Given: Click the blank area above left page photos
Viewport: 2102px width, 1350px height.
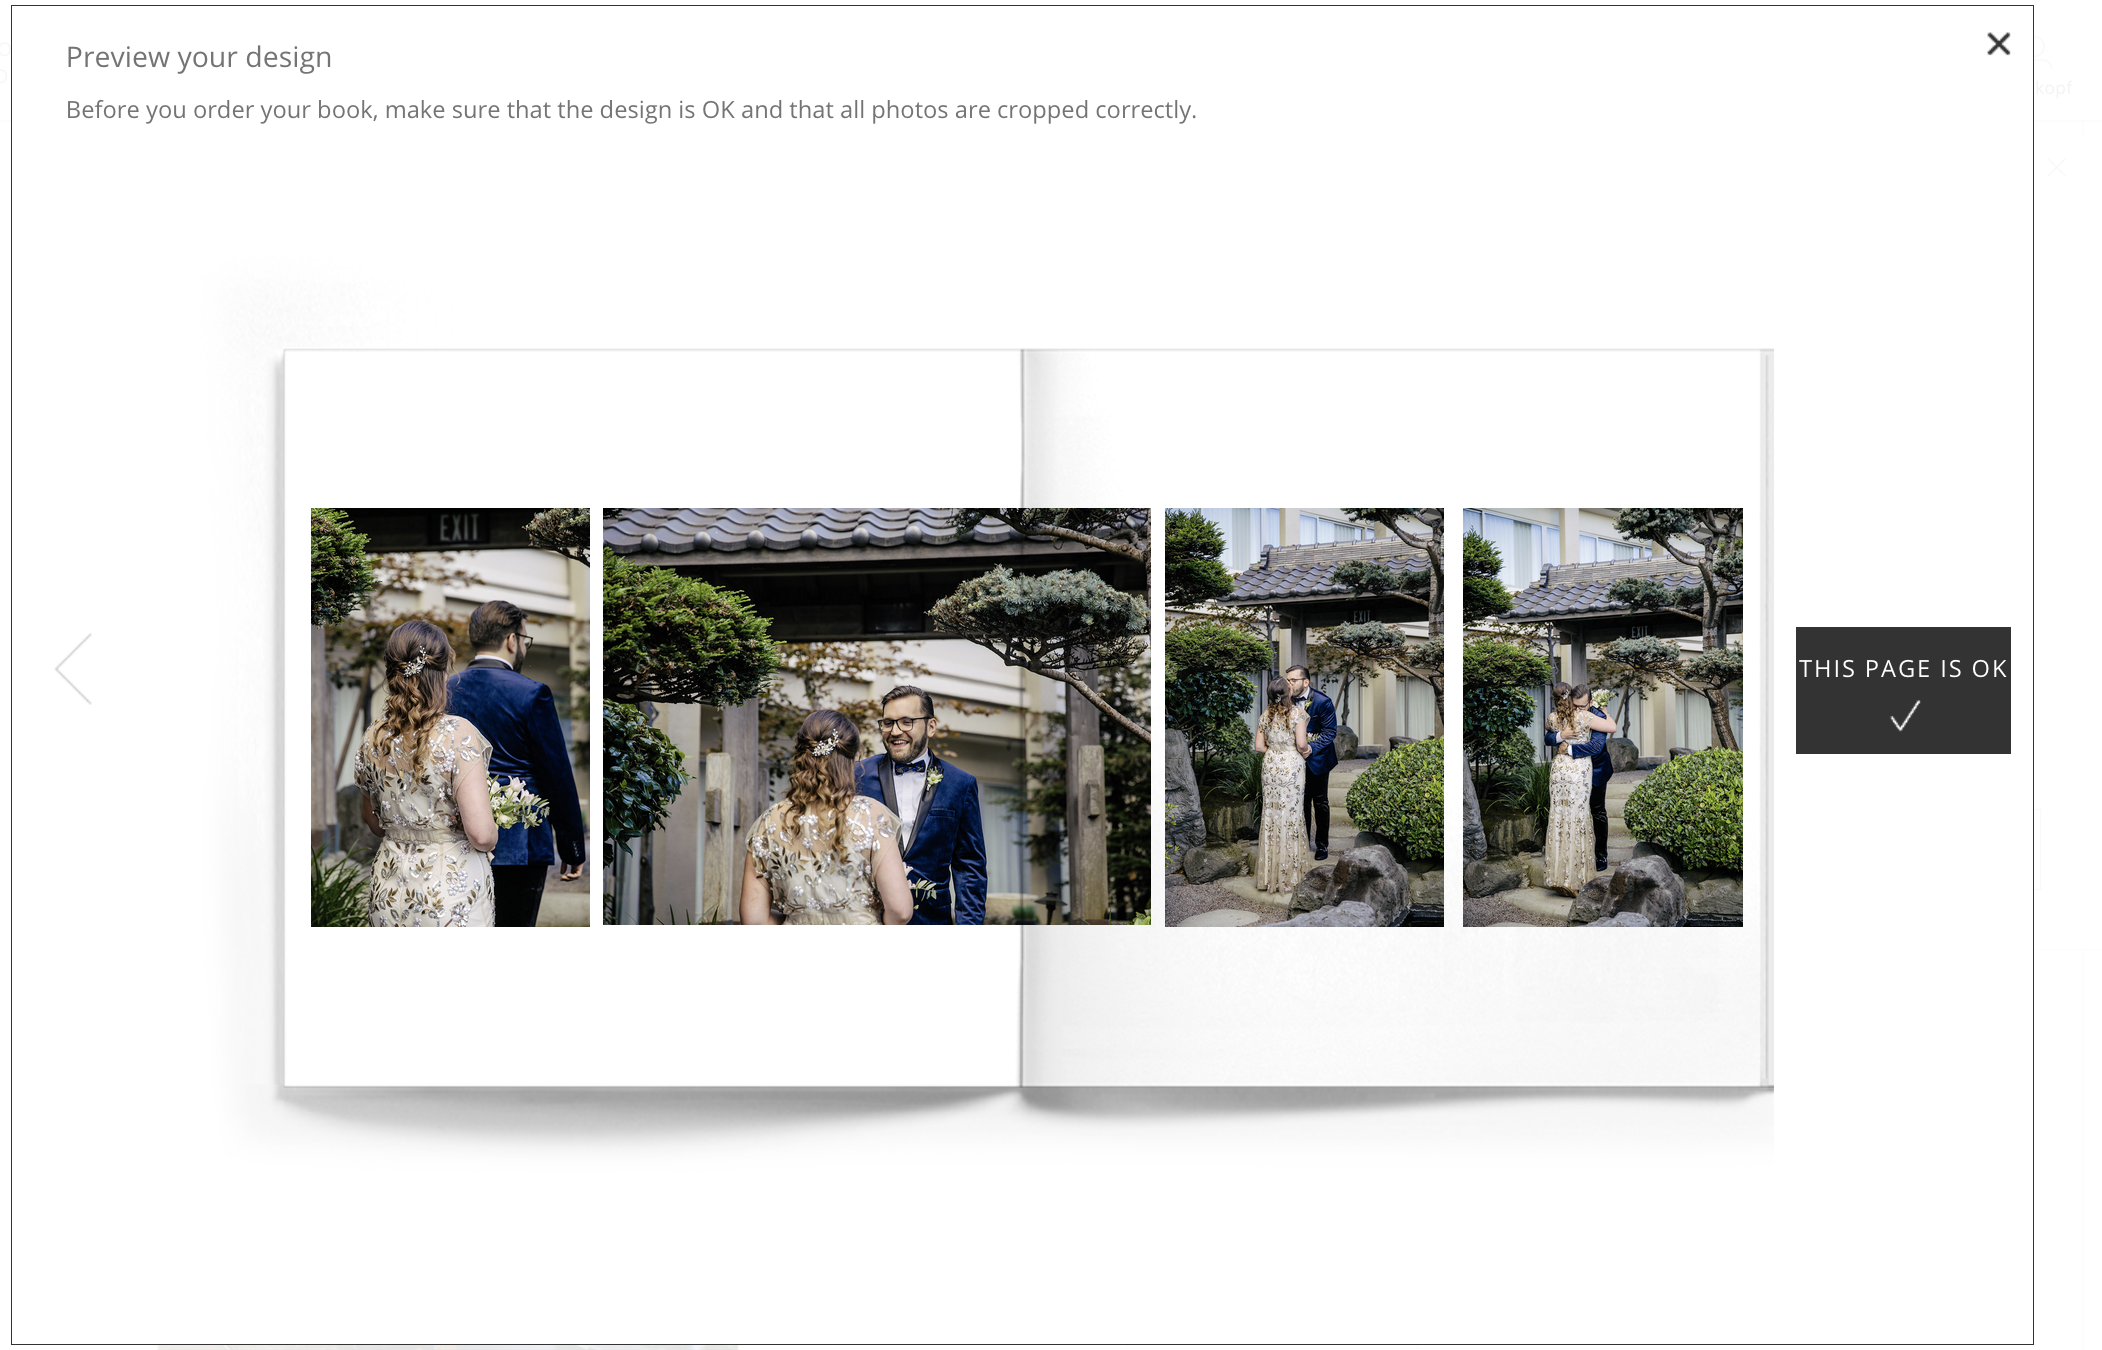Looking at the screenshot, I should [x=650, y=430].
